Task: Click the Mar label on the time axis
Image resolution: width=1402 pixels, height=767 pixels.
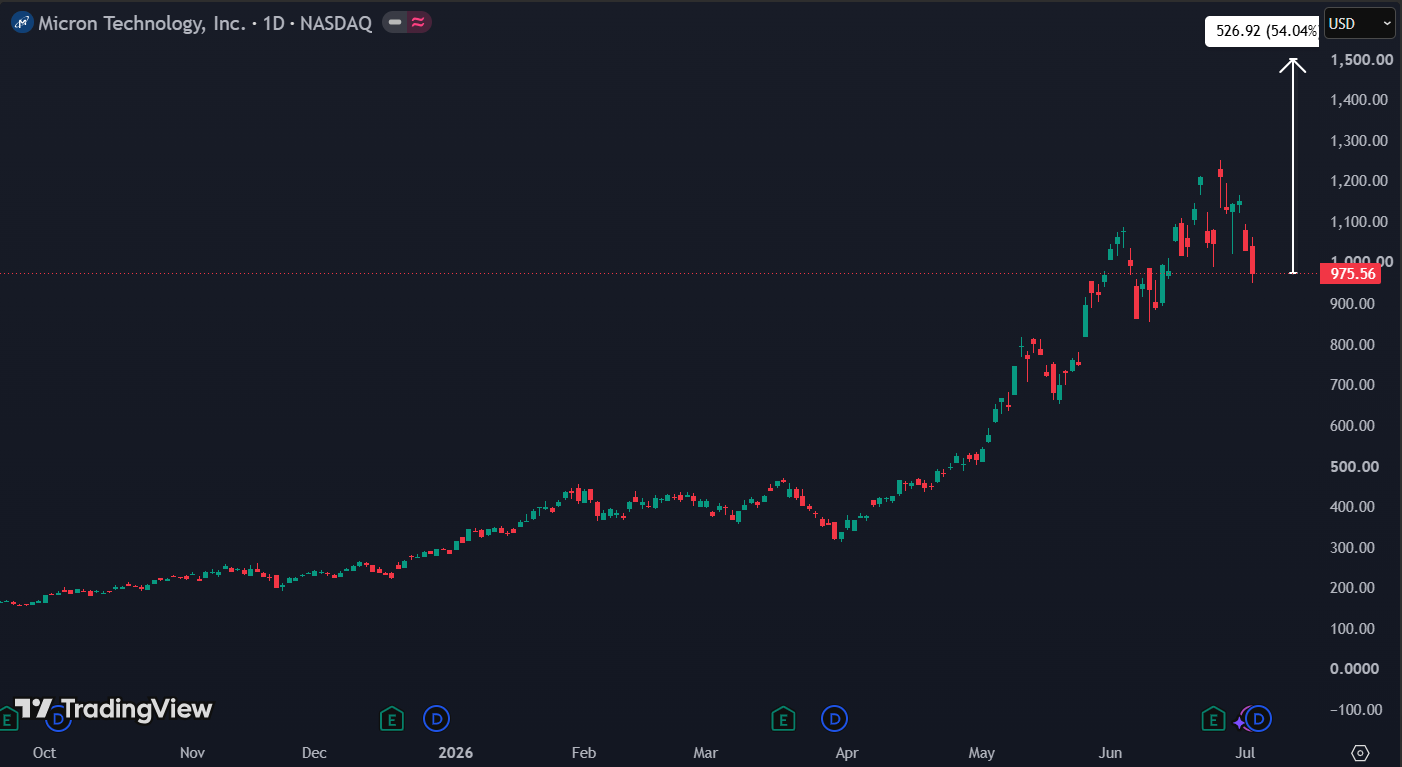Action: [706, 752]
